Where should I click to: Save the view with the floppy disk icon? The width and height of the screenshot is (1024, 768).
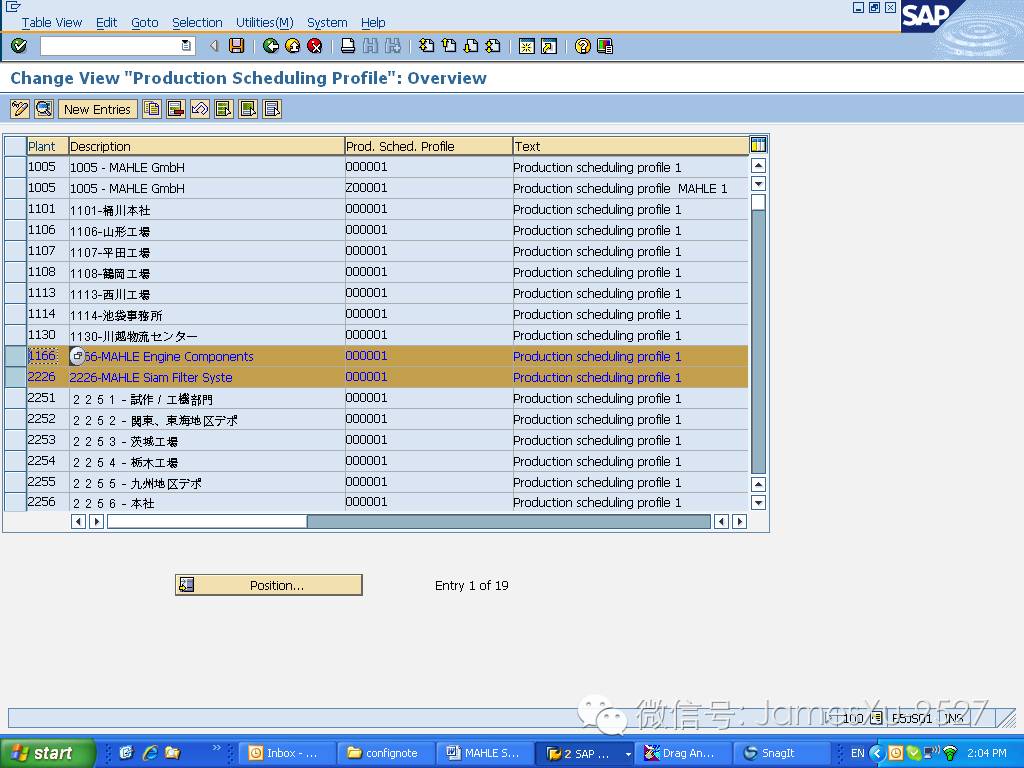(236, 46)
